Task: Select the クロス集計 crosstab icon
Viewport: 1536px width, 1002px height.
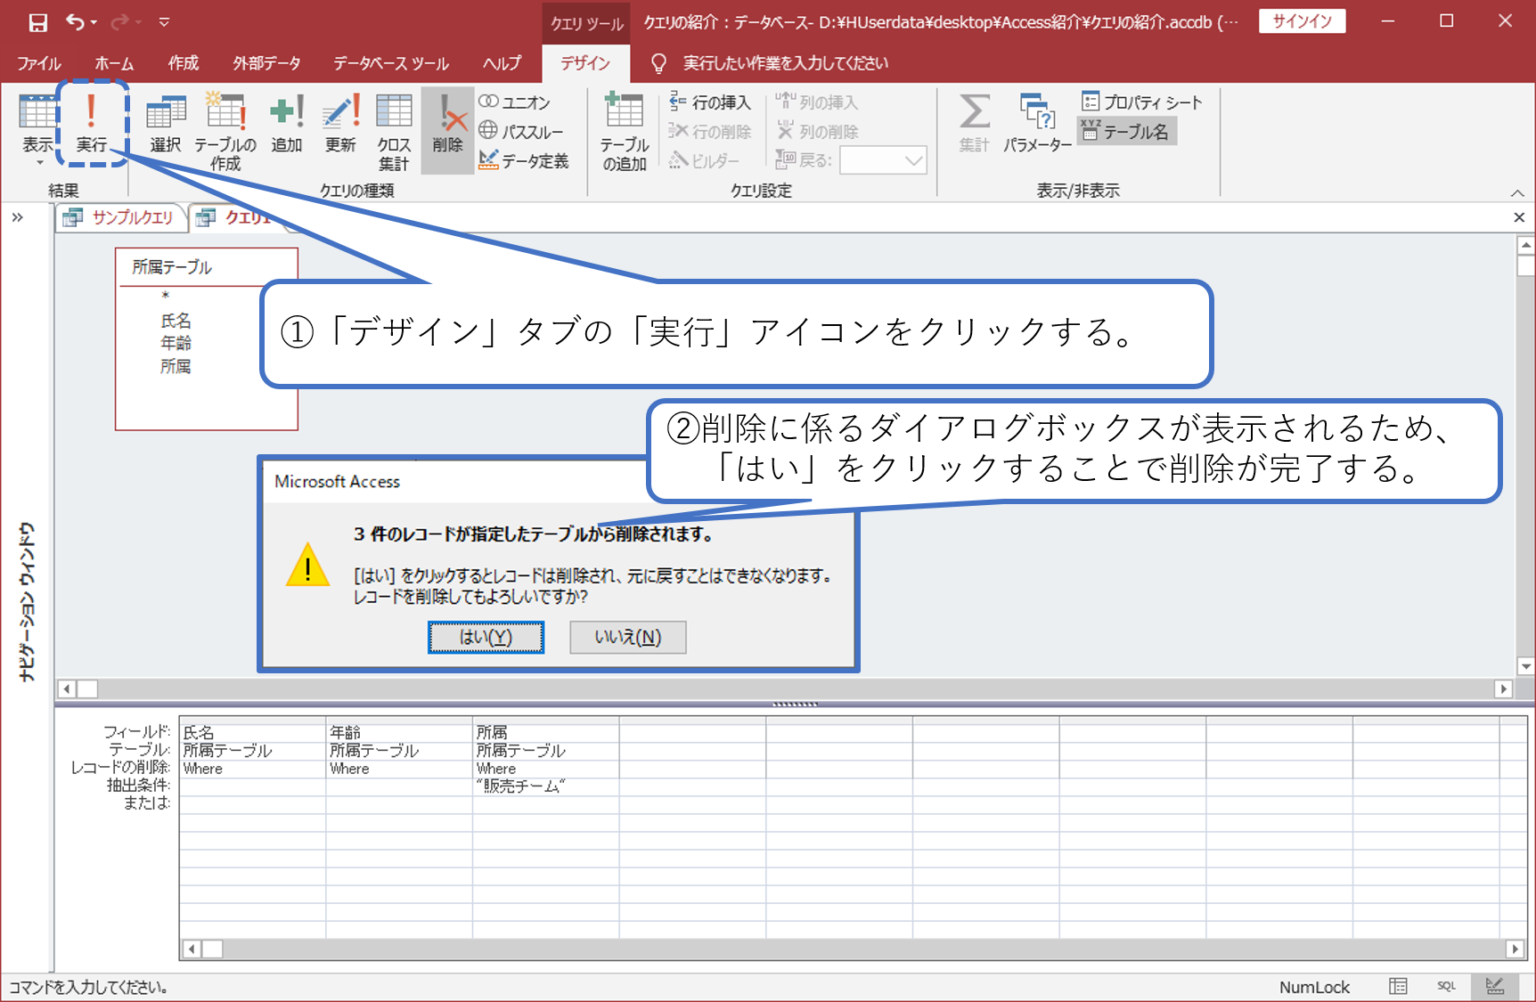Action: click(x=394, y=131)
